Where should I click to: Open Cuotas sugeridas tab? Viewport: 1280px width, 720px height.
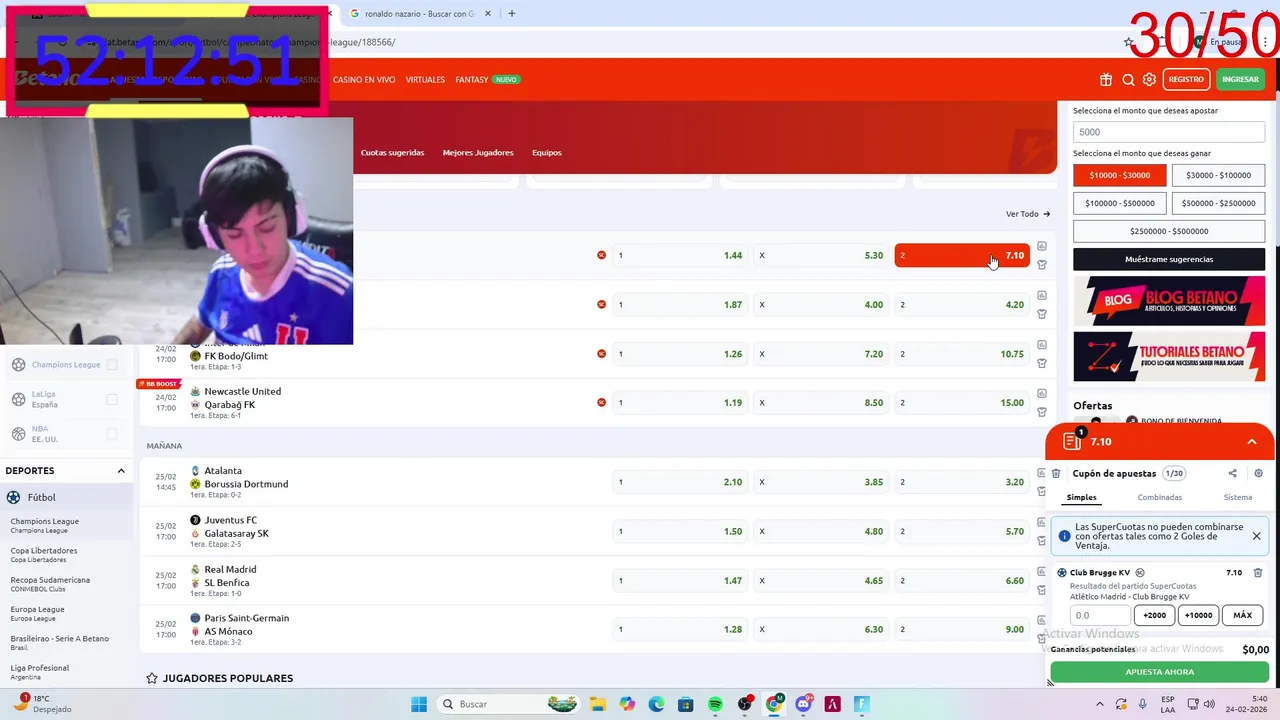[392, 153]
